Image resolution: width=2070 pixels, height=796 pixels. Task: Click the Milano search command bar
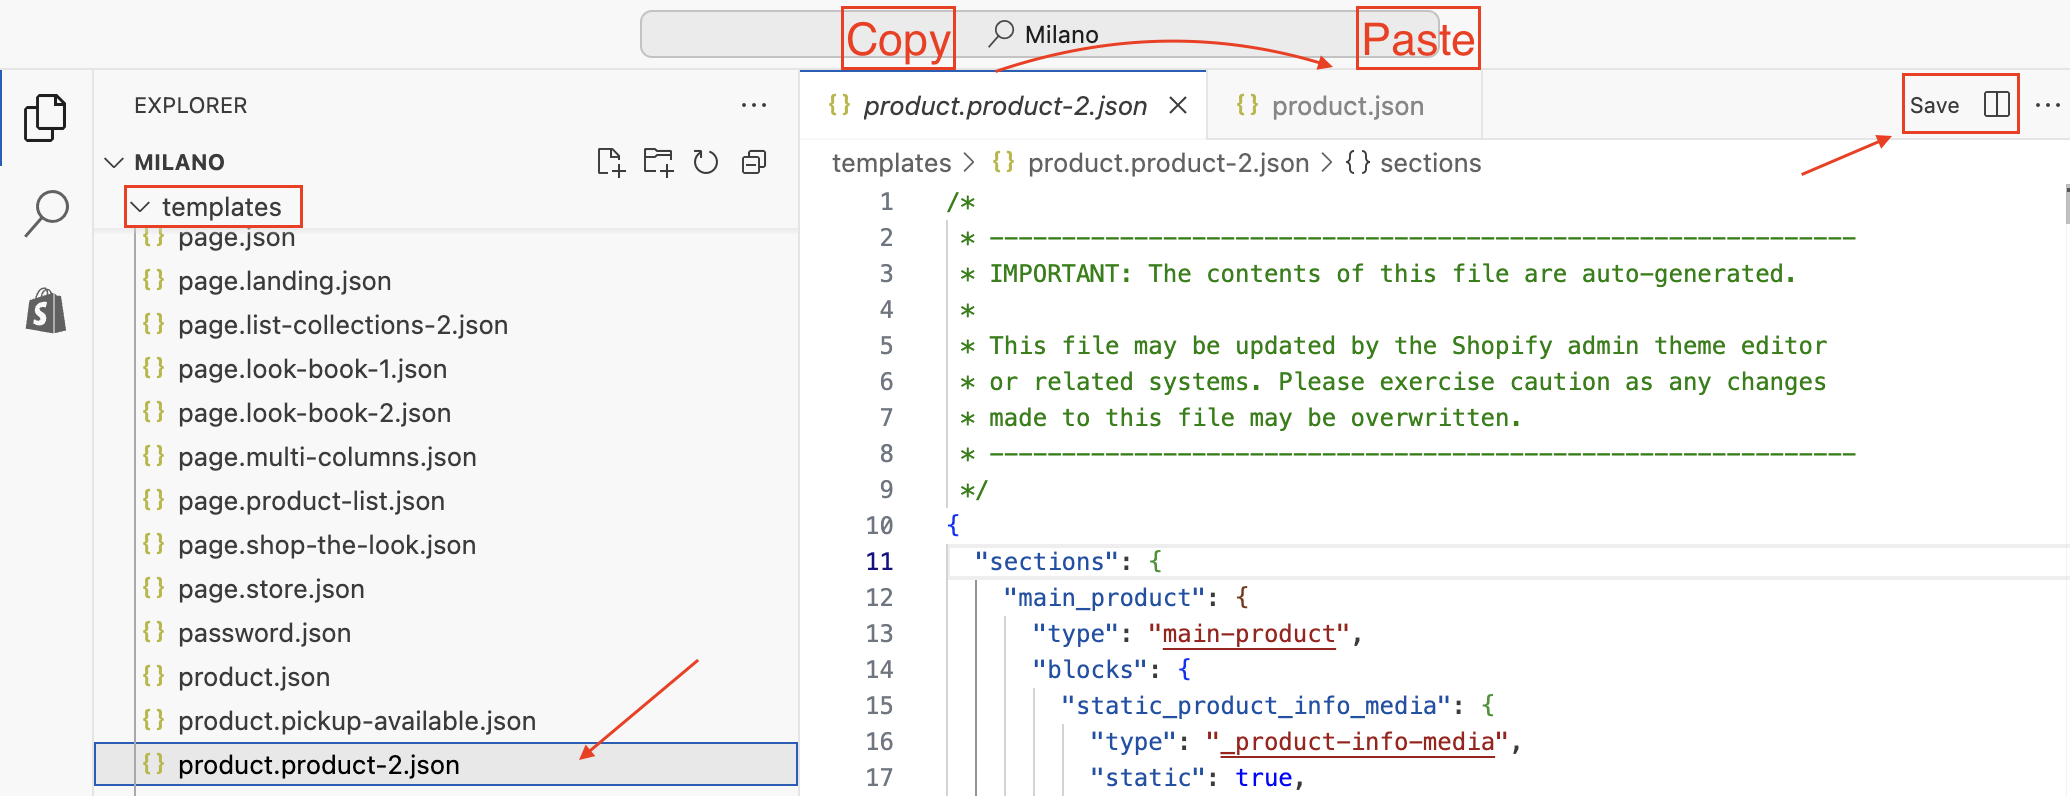click(1060, 35)
